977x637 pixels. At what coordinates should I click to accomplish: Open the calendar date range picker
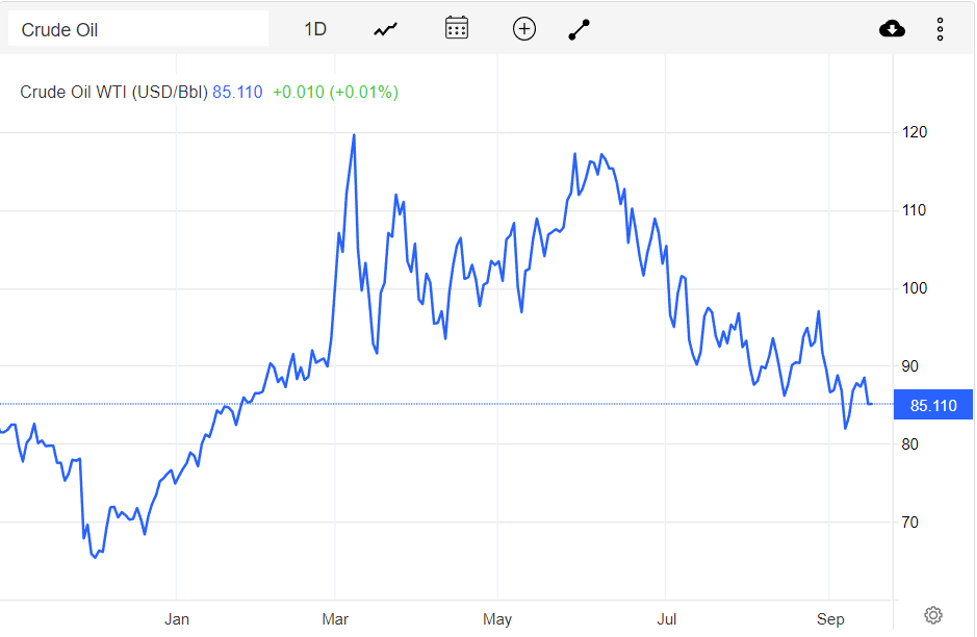(x=456, y=28)
